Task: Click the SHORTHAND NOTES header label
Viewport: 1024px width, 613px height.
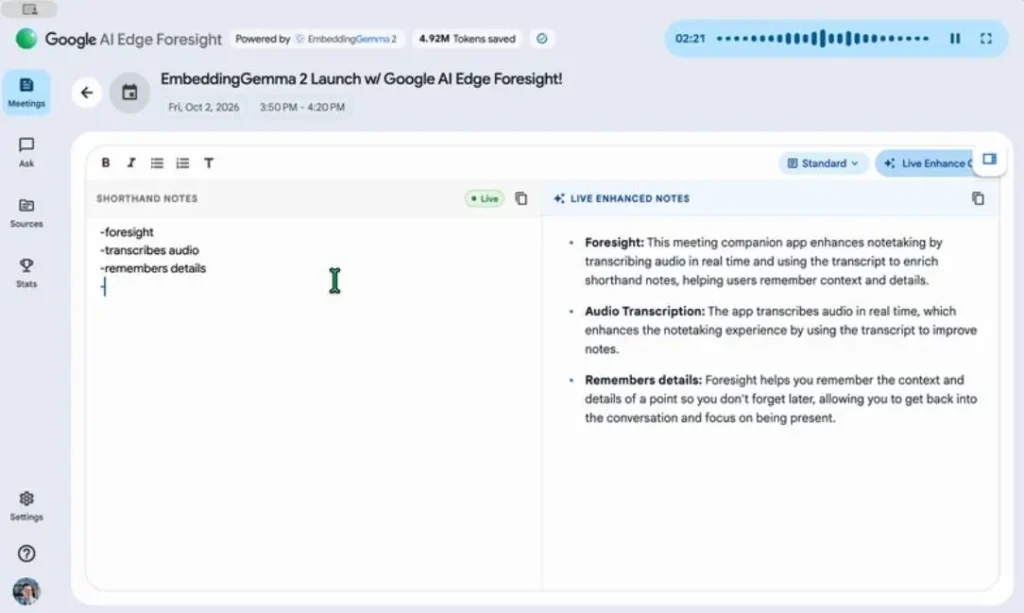Action: [147, 198]
